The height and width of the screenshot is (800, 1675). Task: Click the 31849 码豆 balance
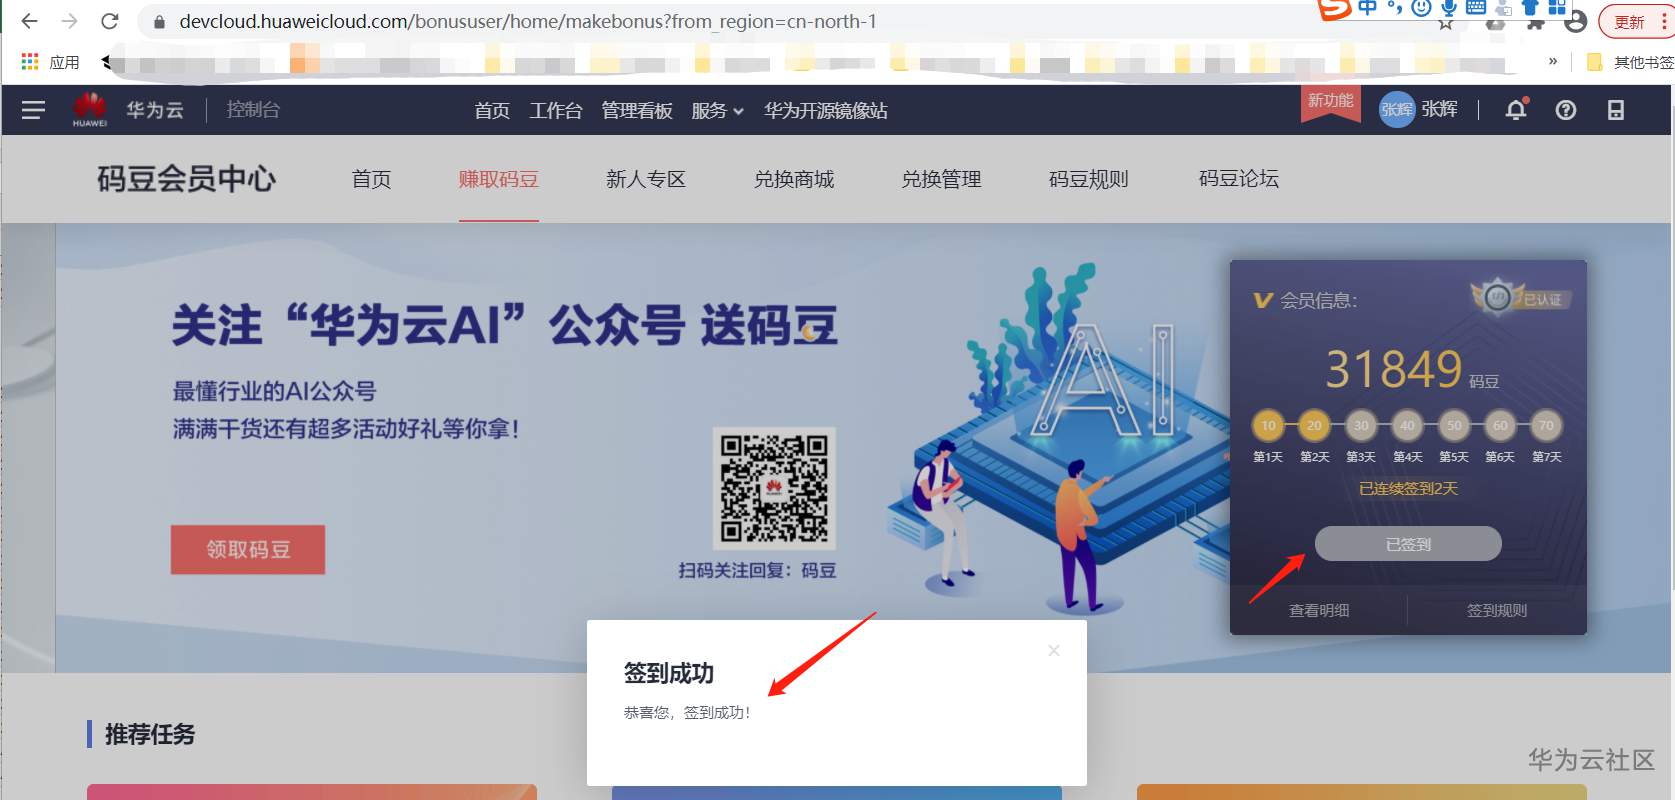(1411, 369)
